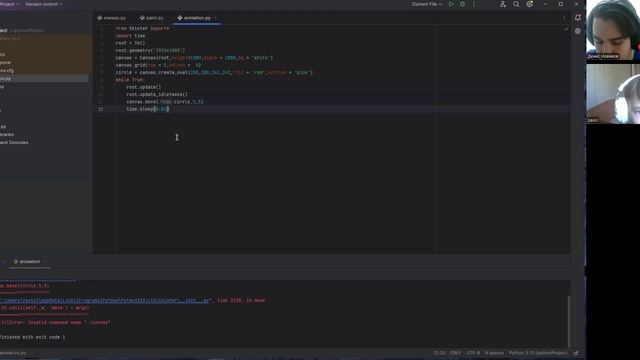This screenshot has width=640, height=360.
Task: Click the Run console vertical scrollbar
Action: coord(569,321)
